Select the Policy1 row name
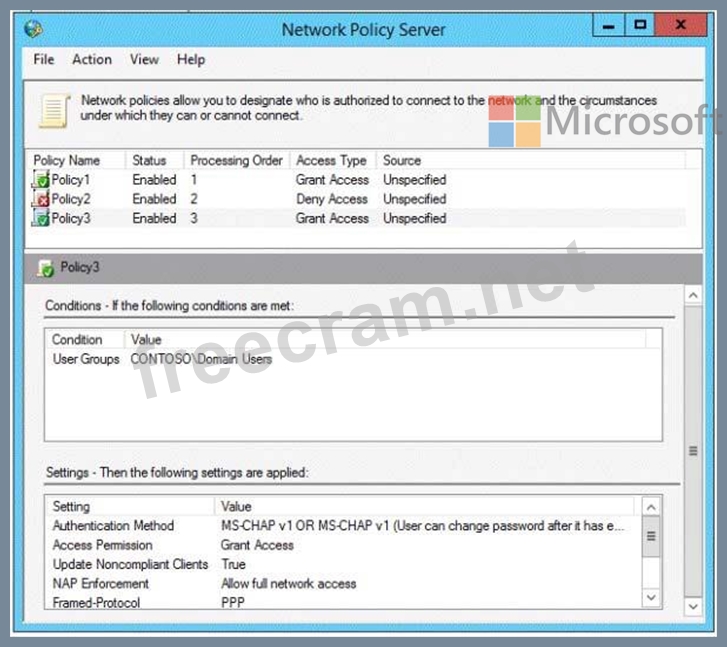The width and height of the screenshot is (727, 647). [70, 179]
